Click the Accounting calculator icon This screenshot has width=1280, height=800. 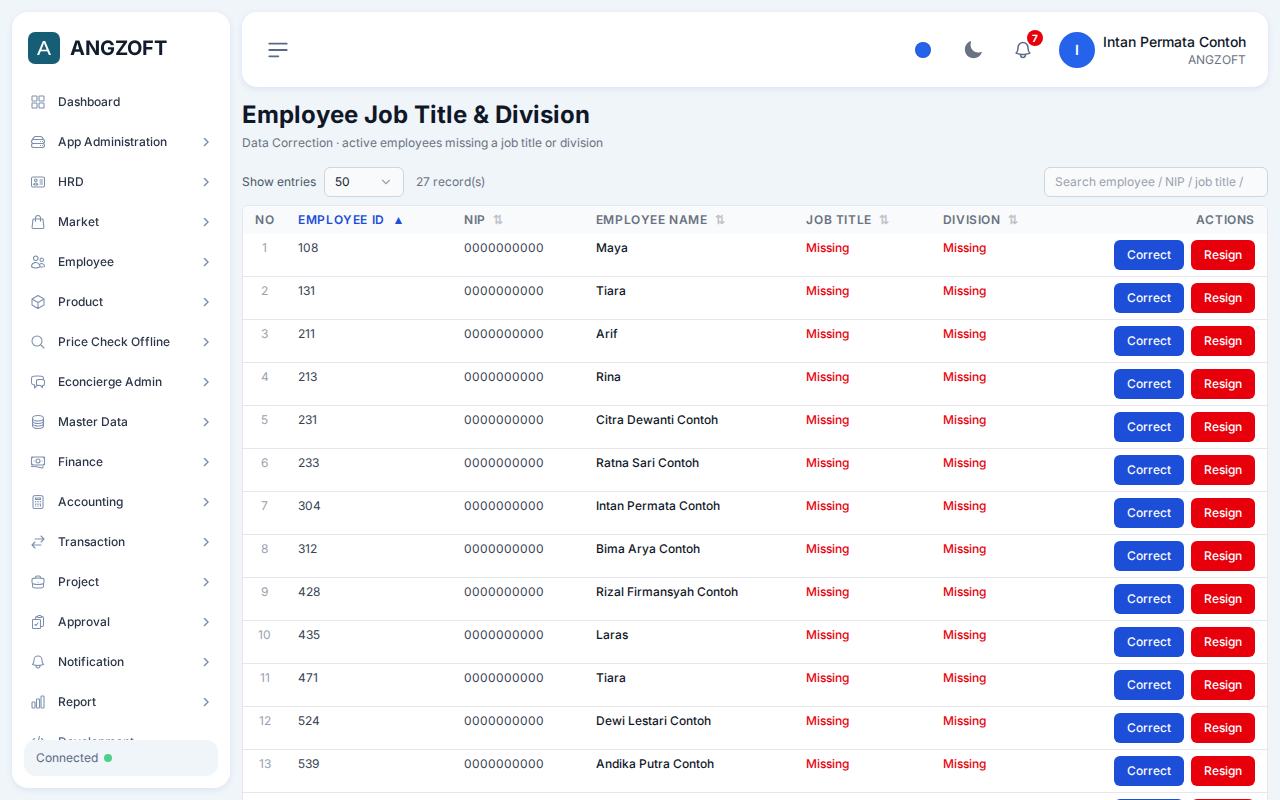tap(38, 502)
